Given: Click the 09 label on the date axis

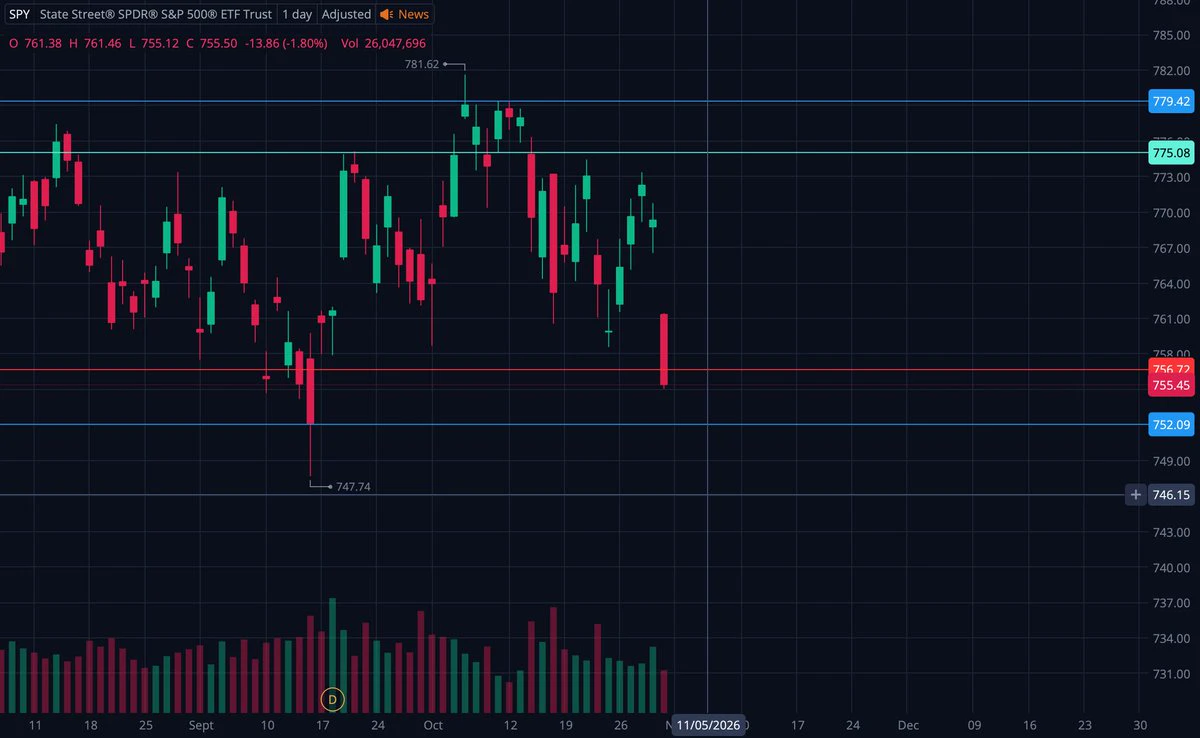Looking at the screenshot, I should coord(974,724).
